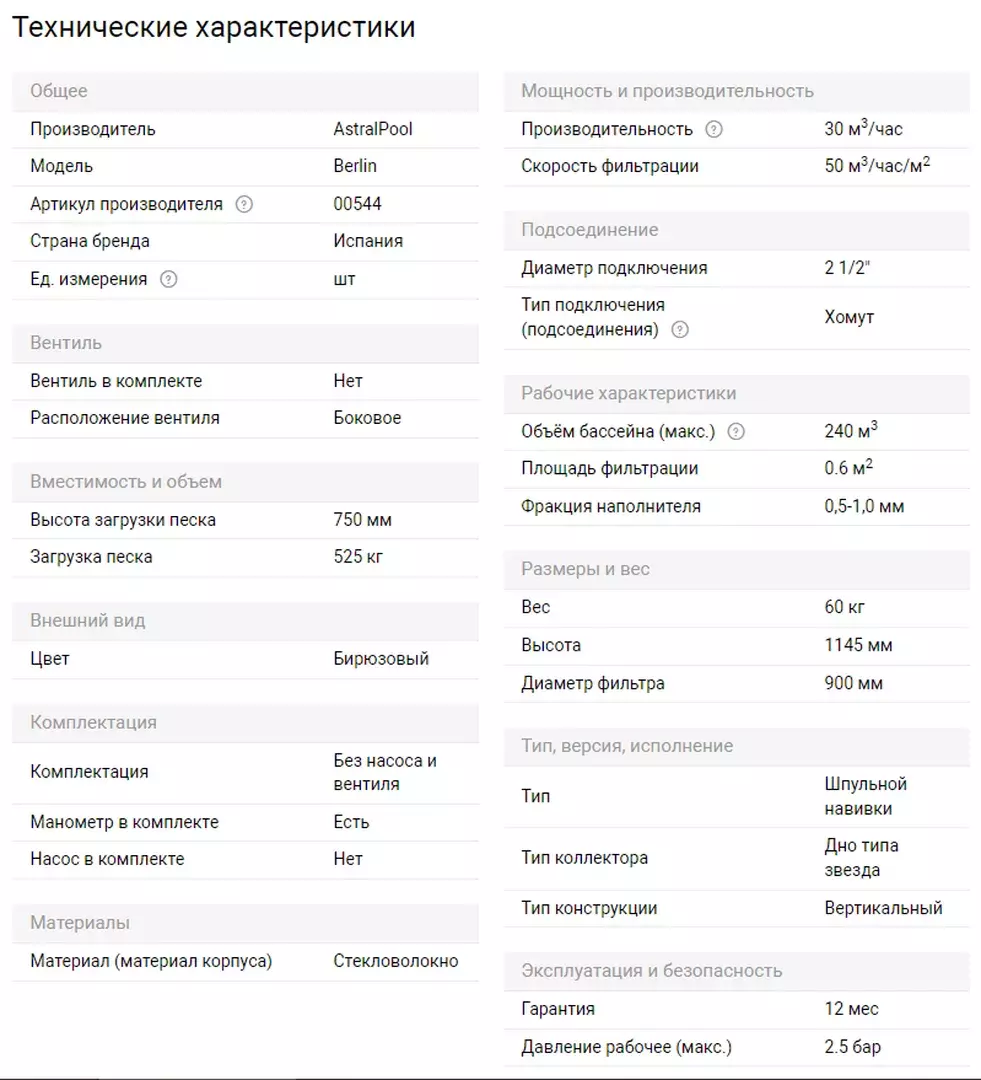
Task: Show hint icon for Объём бассейна (макс.)
Action: point(736,432)
